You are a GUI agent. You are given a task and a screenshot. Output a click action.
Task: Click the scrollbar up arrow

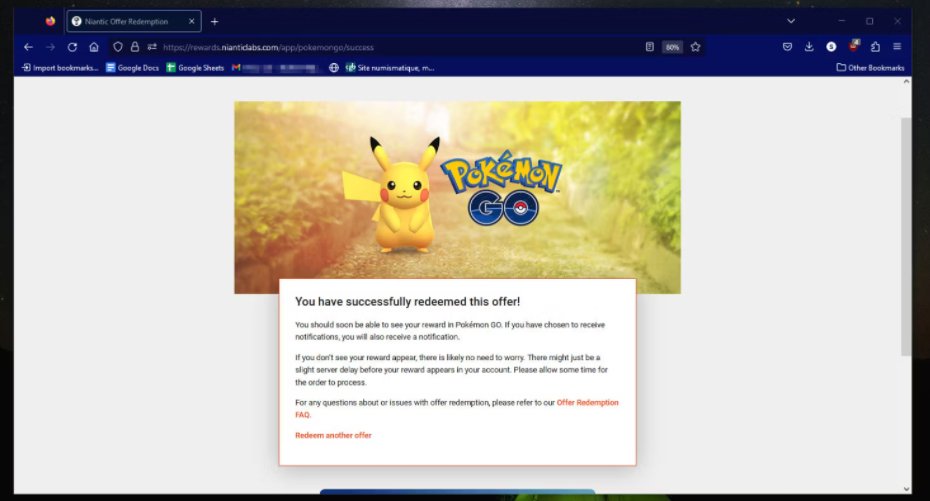tap(906, 82)
